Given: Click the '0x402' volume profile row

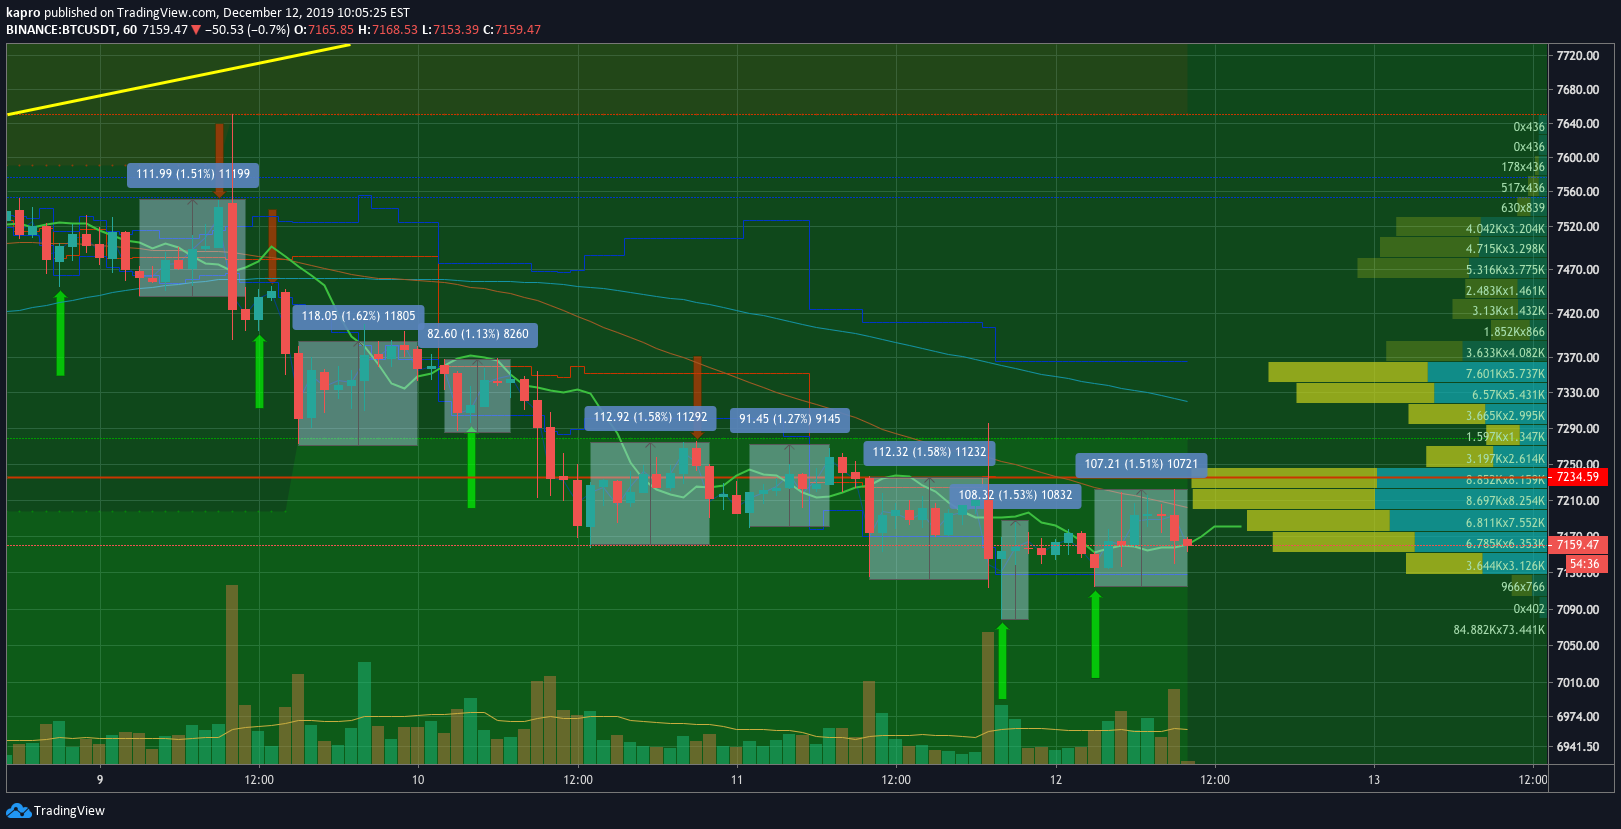Looking at the screenshot, I should pos(1529,609).
